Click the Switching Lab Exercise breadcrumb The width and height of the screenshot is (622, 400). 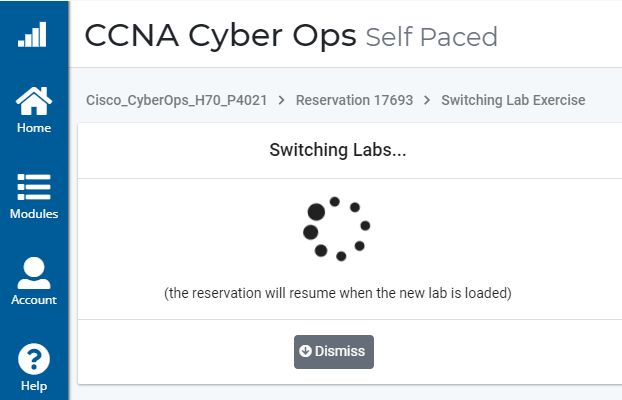pyautogui.click(x=513, y=100)
